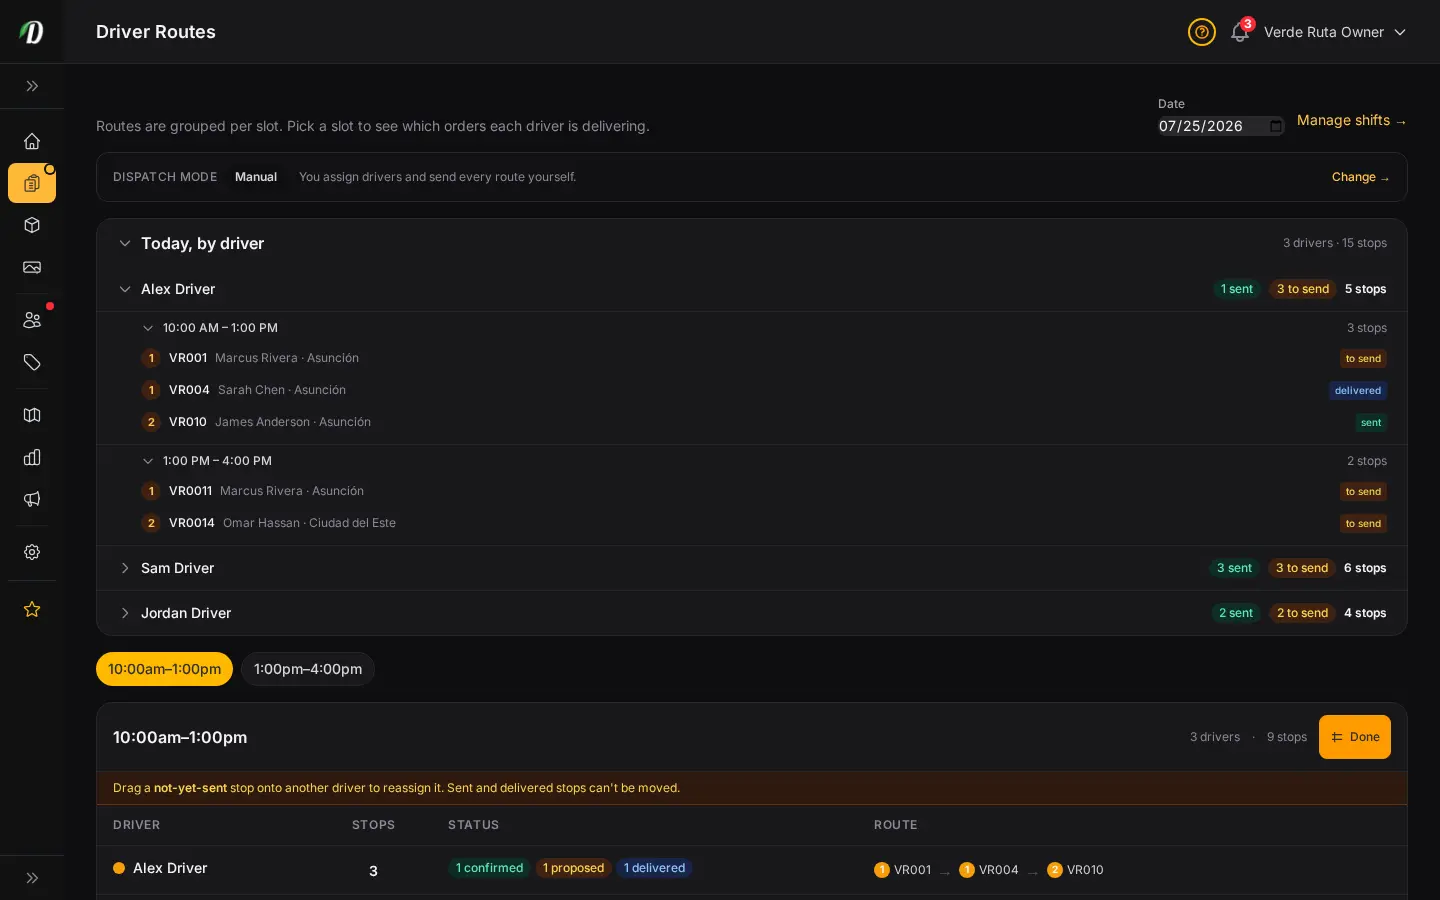
Task: Click VR004 stop in the route column
Action: pyautogui.click(x=989, y=870)
